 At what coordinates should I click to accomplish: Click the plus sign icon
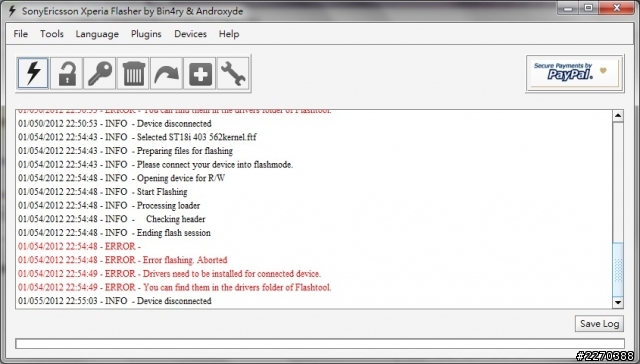pos(200,73)
